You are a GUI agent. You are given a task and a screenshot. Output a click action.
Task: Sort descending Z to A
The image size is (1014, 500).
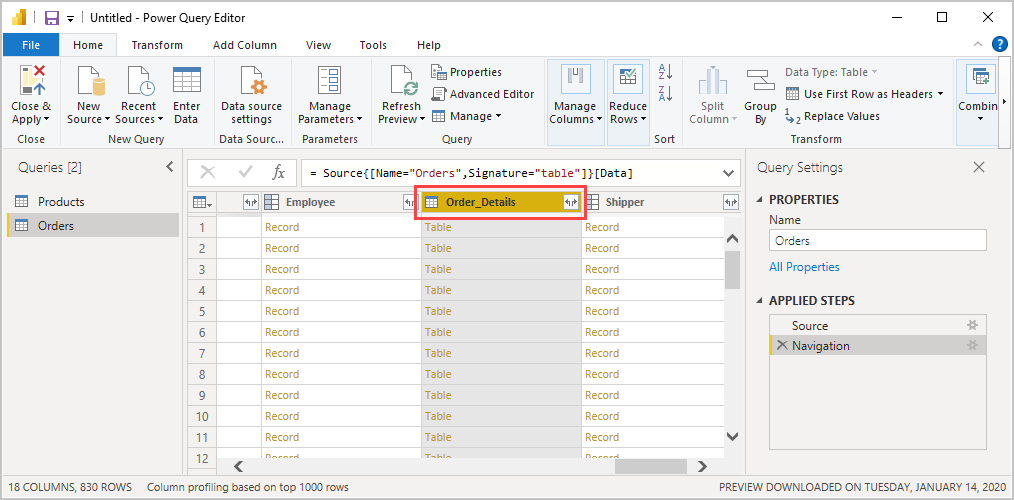click(665, 93)
